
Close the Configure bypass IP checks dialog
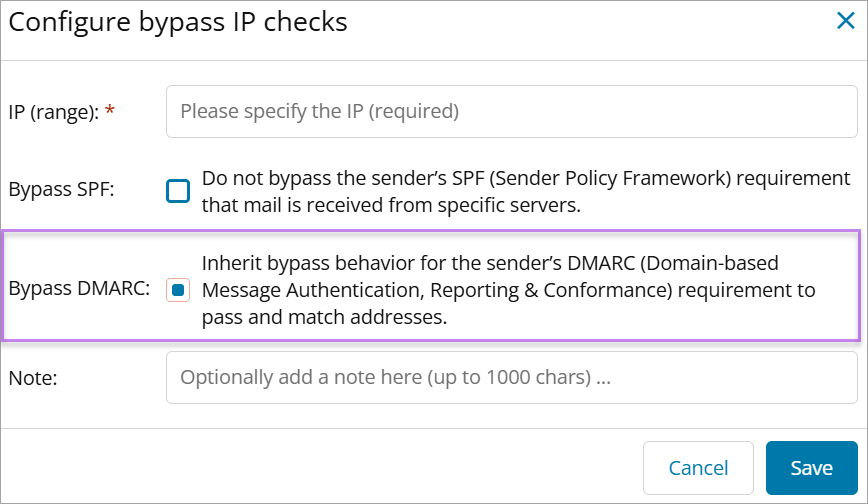pyautogui.click(x=845, y=22)
